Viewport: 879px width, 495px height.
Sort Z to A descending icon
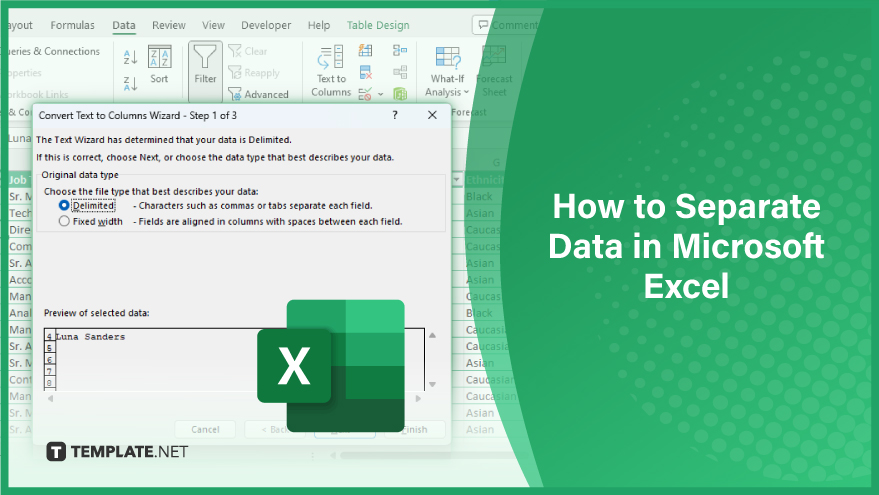(x=130, y=84)
